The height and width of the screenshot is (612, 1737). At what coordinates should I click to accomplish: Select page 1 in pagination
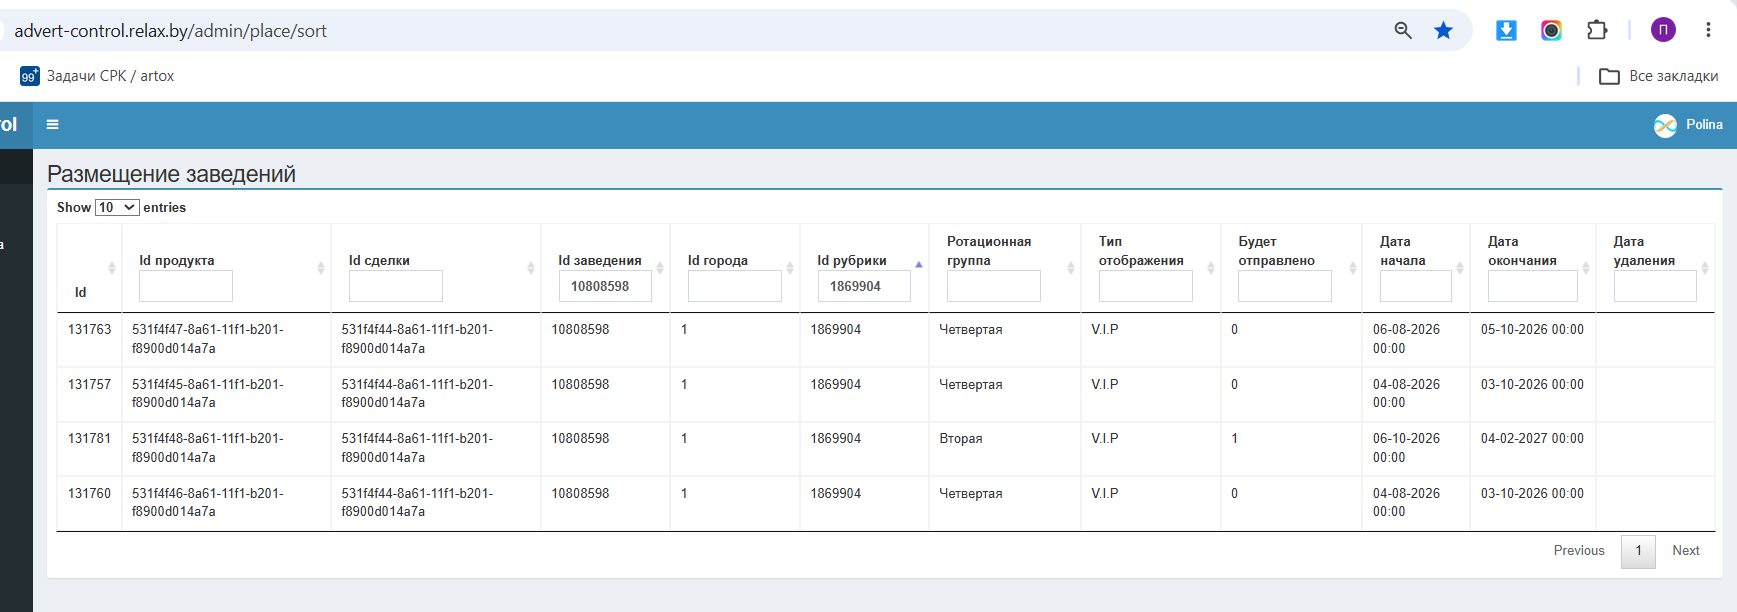coord(1638,551)
